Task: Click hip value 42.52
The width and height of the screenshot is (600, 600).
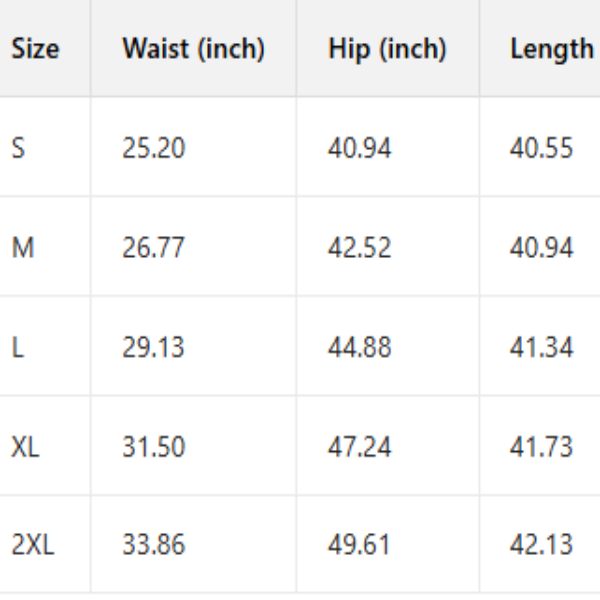Action: [359, 248]
